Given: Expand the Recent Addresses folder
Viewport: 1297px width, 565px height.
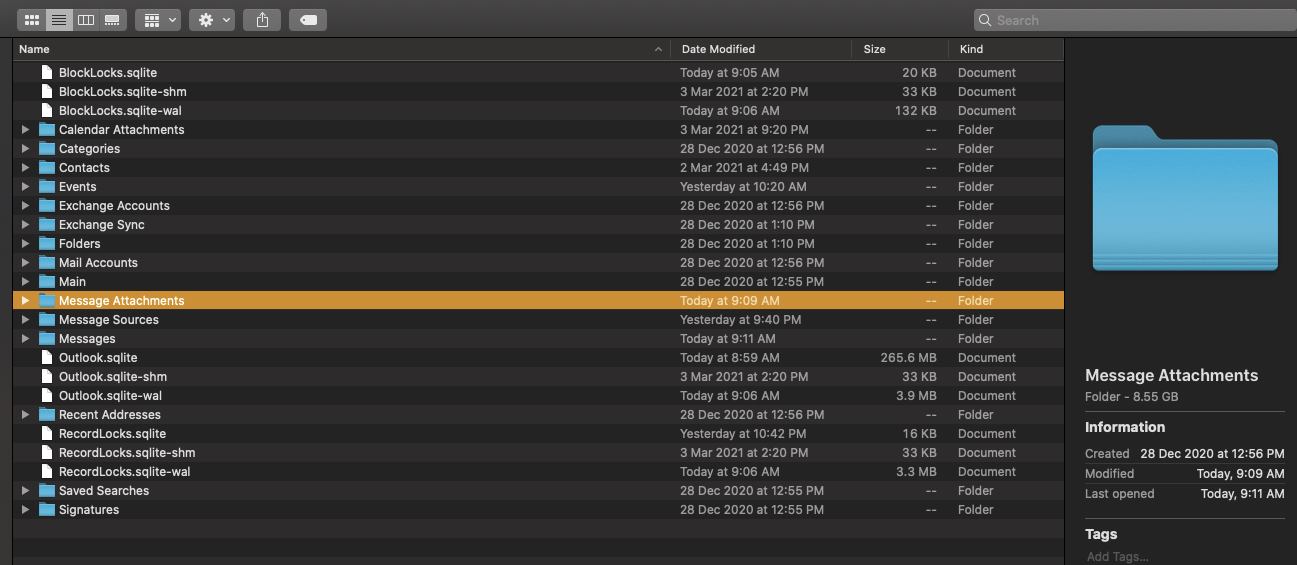Looking at the screenshot, I should click(x=26, y=415).
